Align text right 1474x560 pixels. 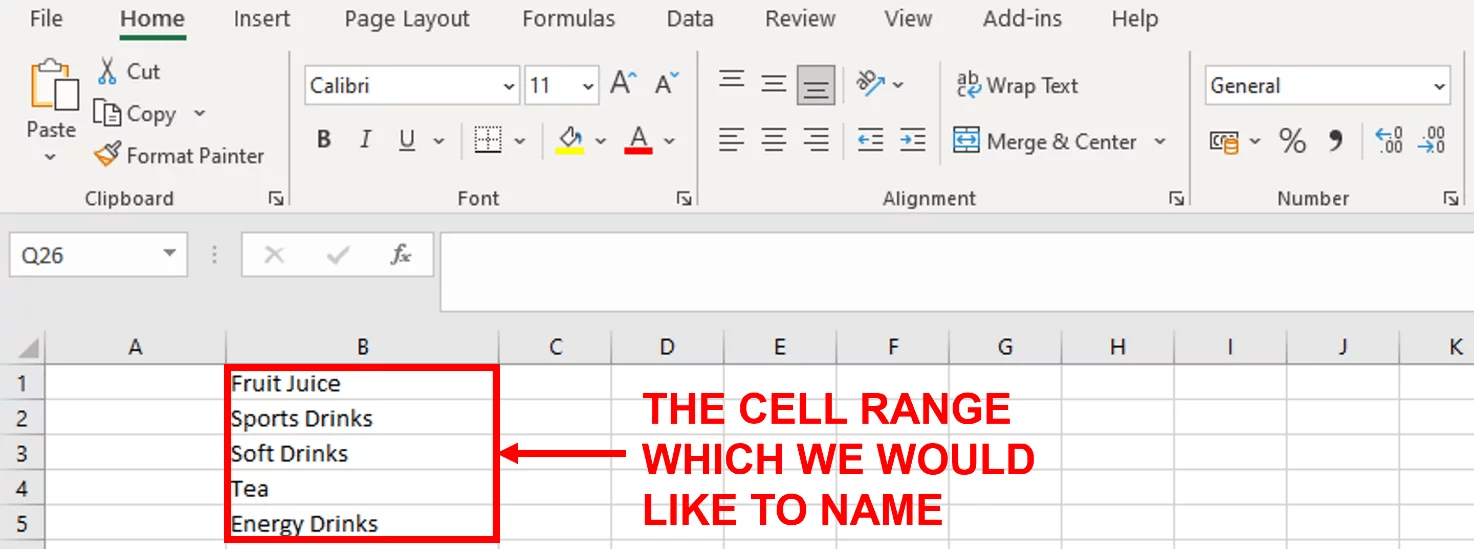click(x=816, y=140)
